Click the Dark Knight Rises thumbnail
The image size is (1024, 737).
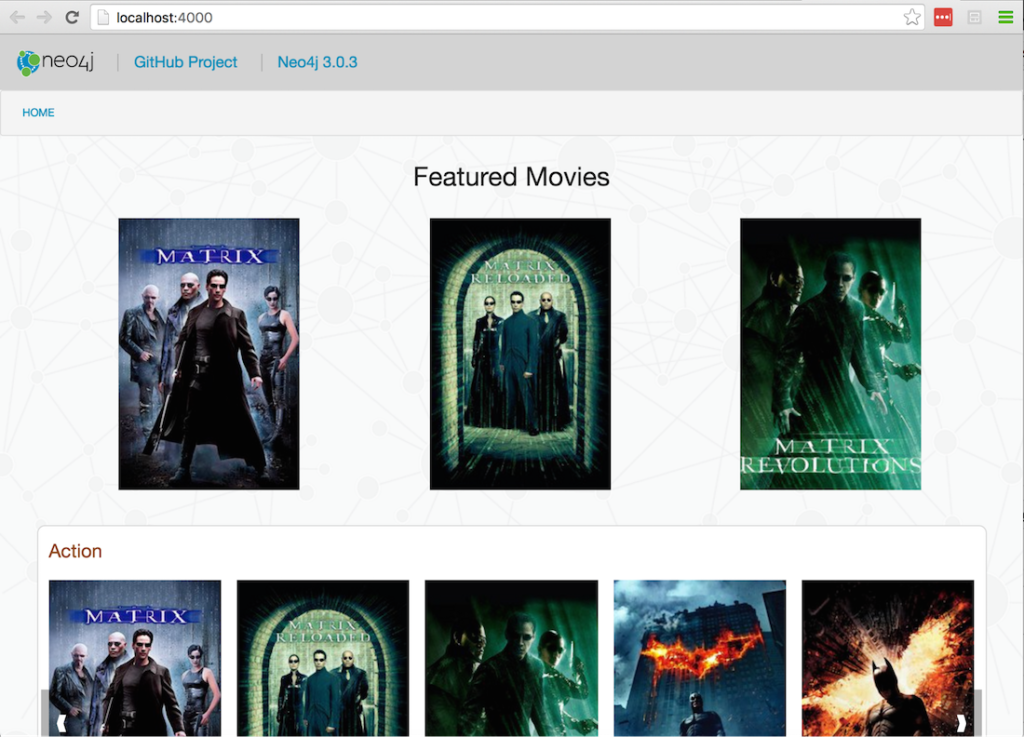coord(887,658)
